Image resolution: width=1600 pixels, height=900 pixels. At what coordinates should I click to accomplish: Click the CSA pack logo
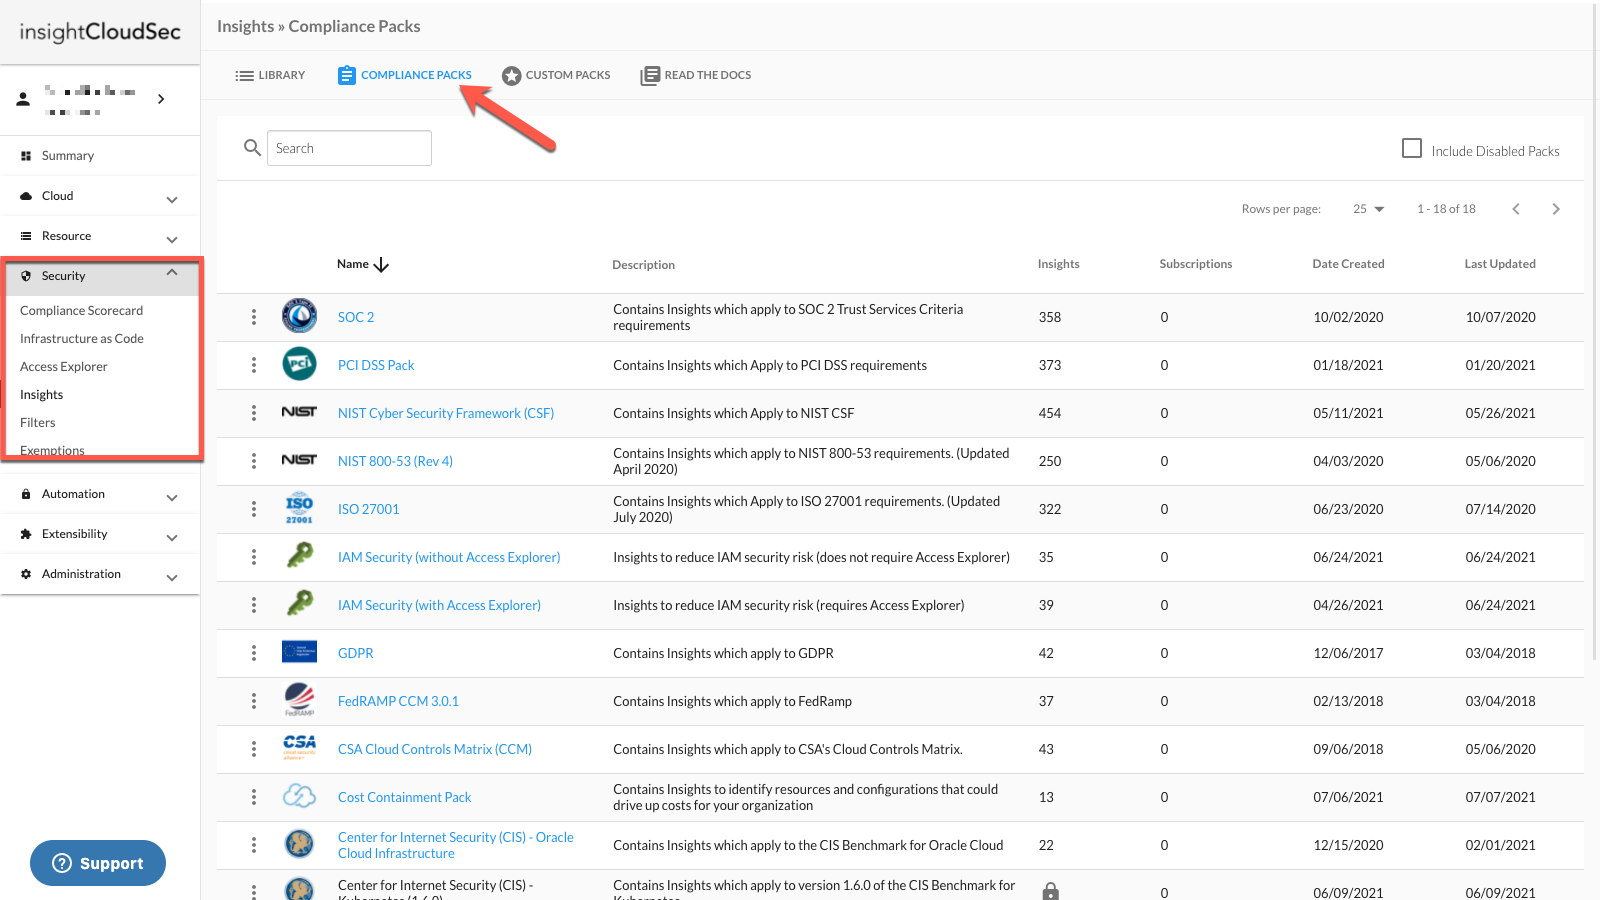299,747
